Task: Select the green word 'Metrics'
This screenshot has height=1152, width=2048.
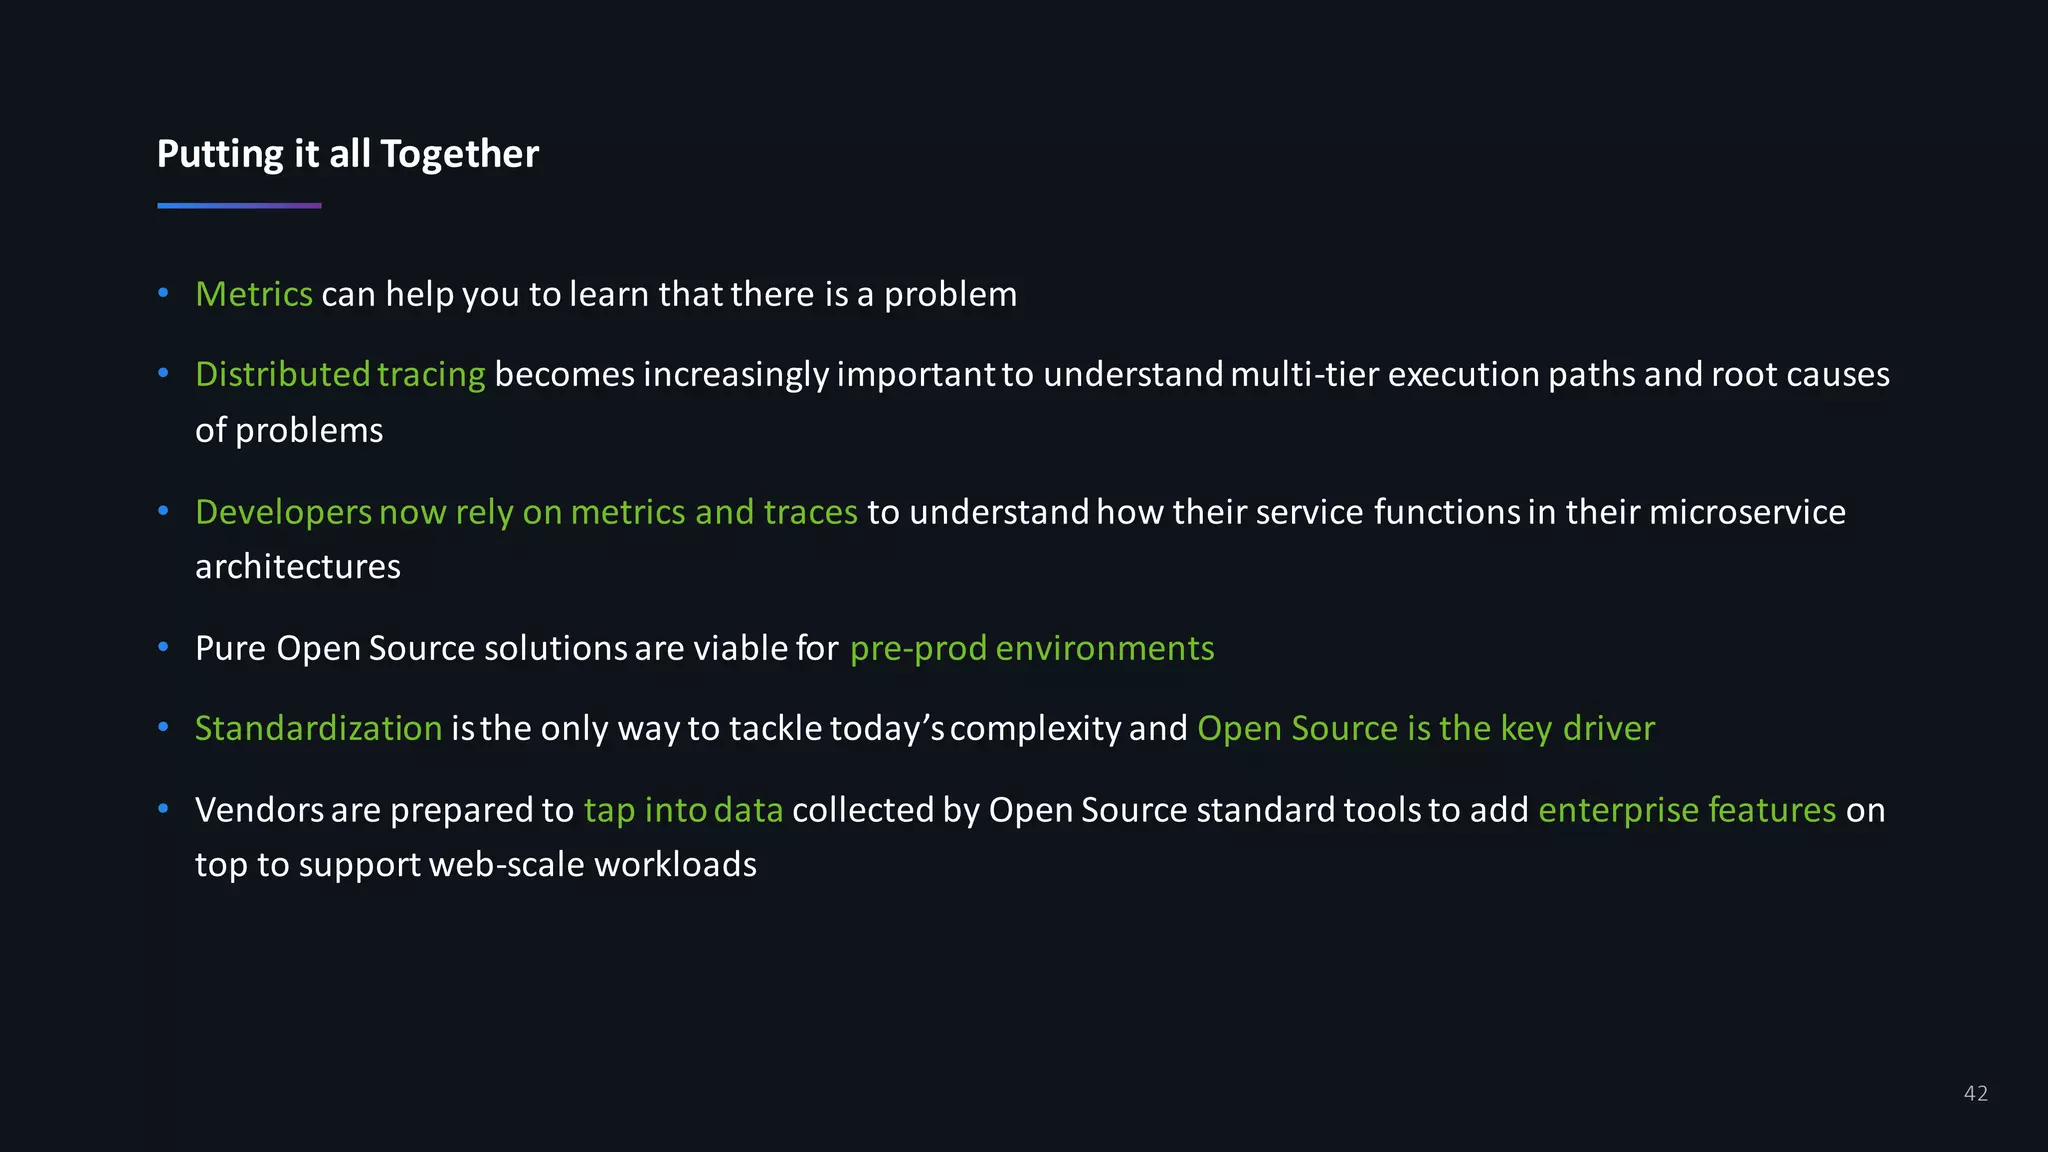Action: [x=254, y=294]
